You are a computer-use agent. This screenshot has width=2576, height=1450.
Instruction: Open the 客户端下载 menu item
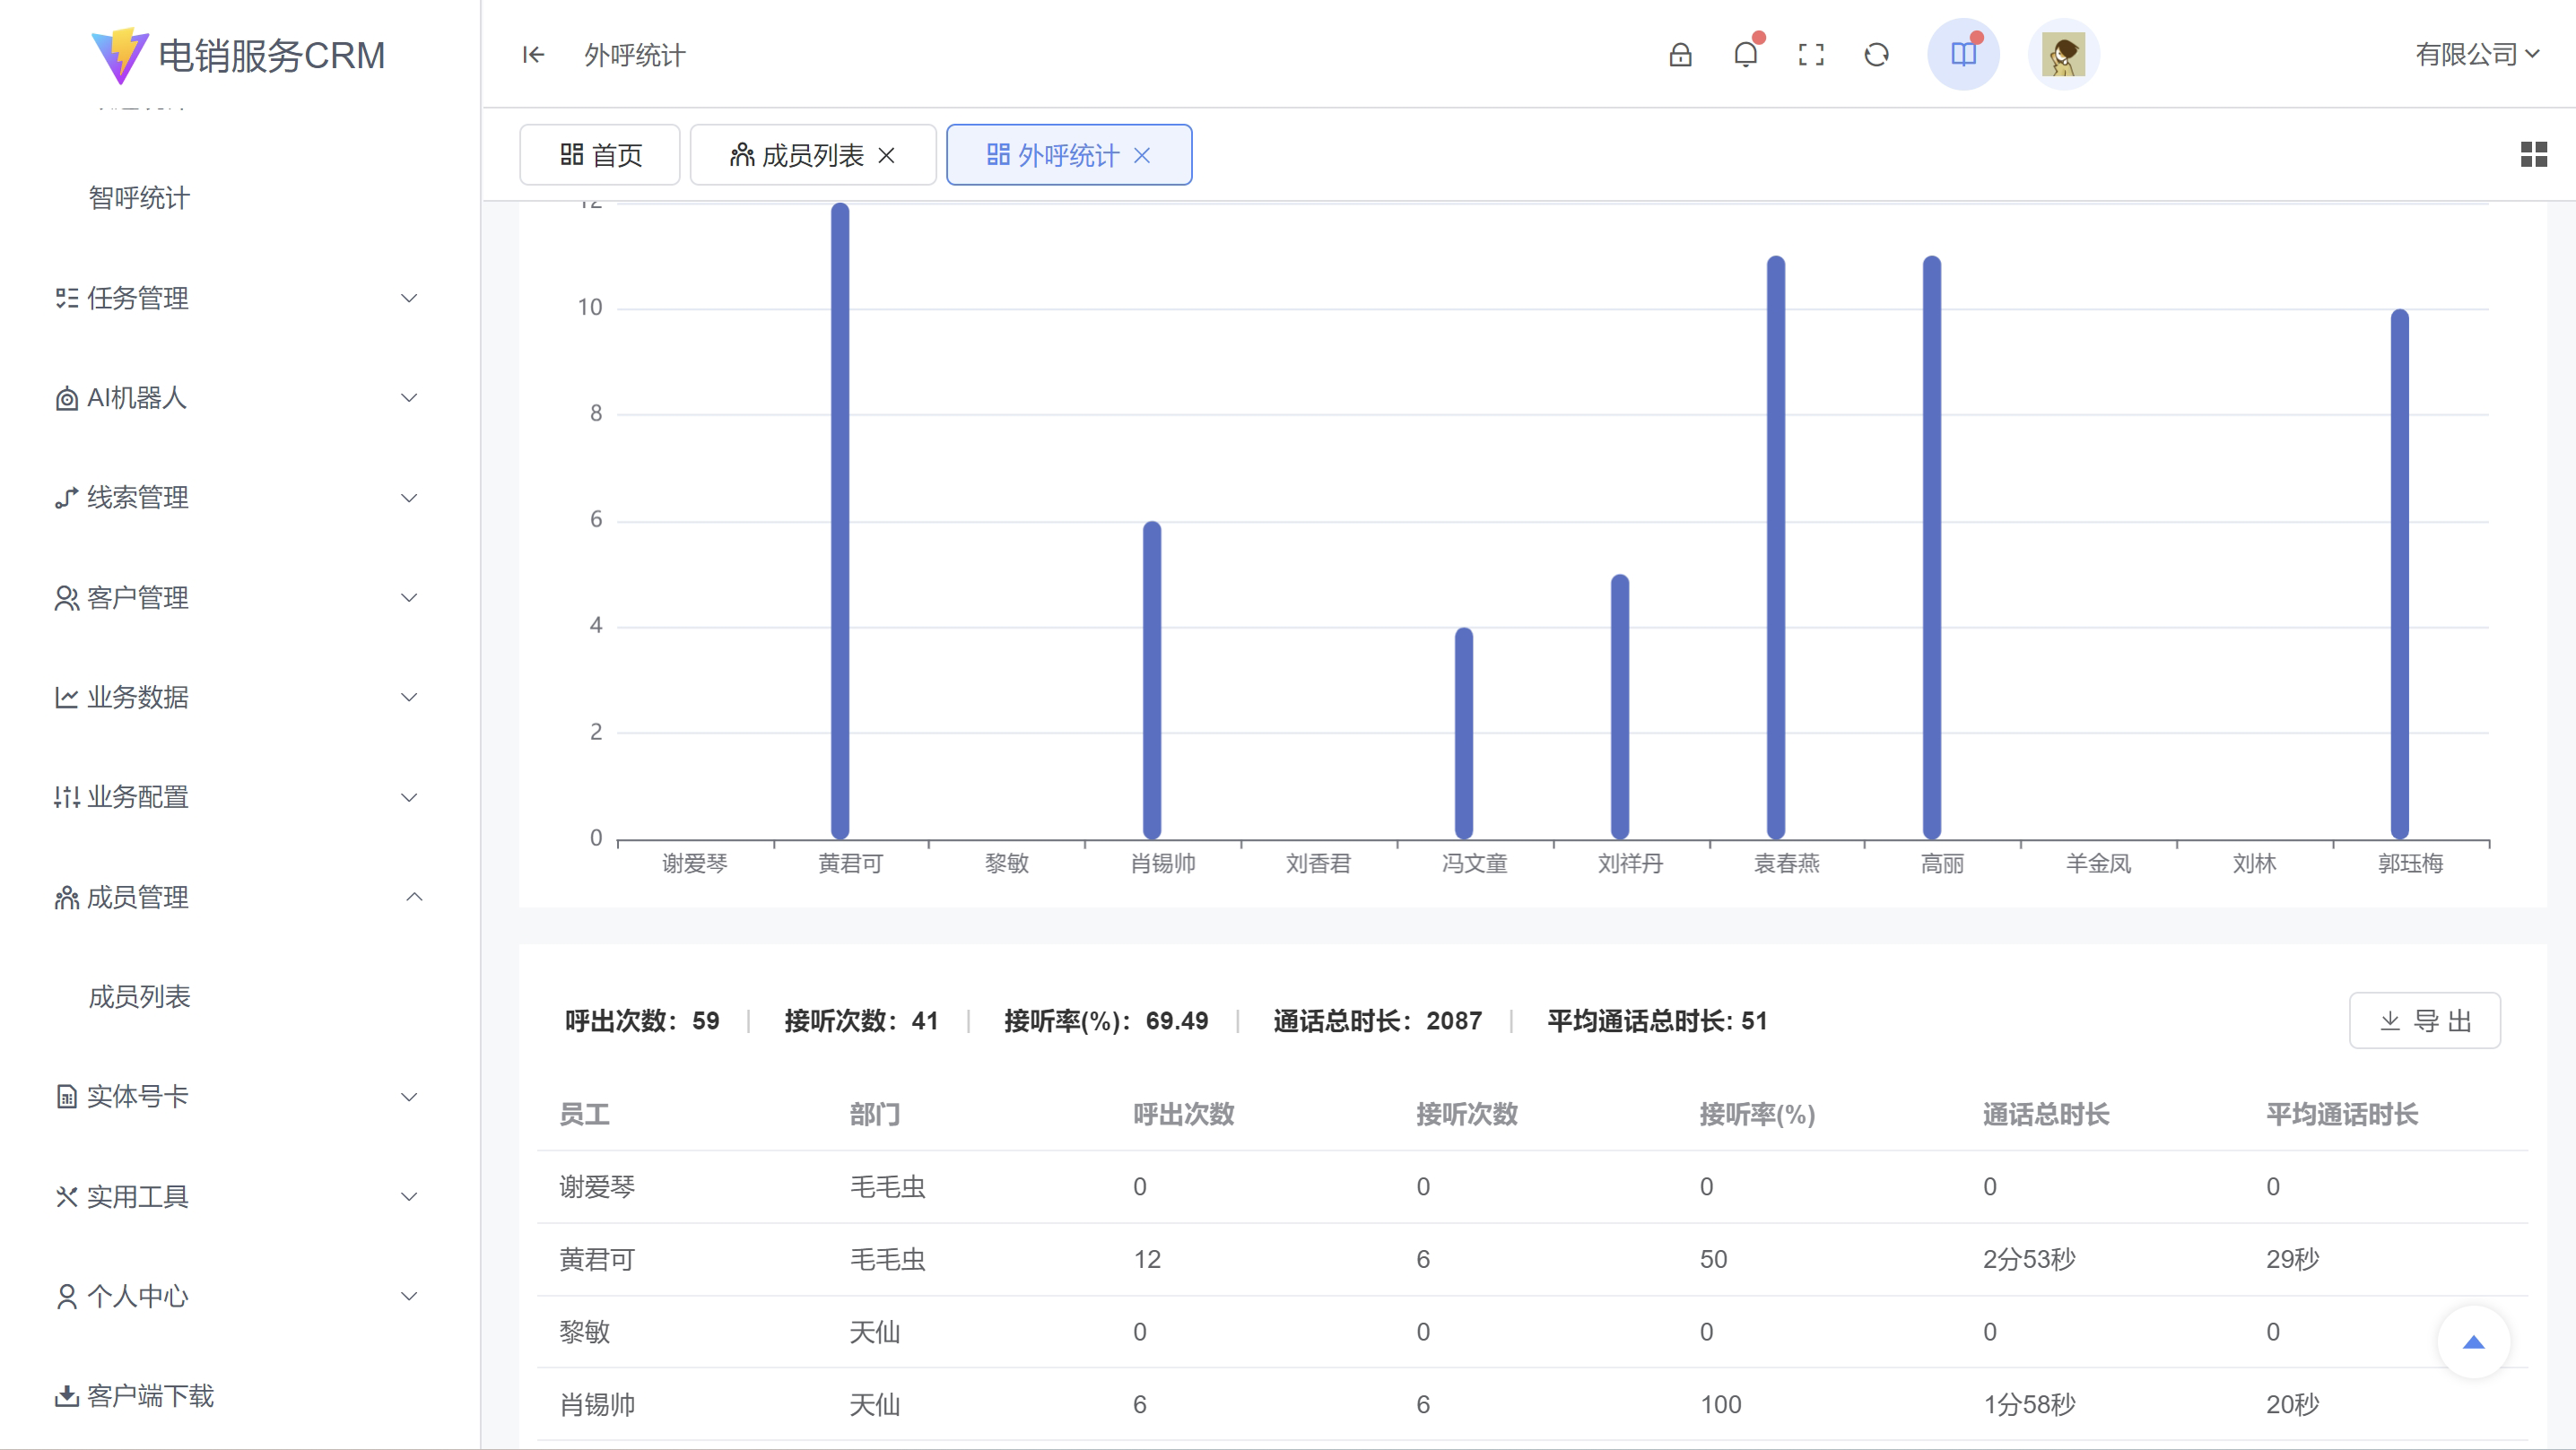point(134,1396)
